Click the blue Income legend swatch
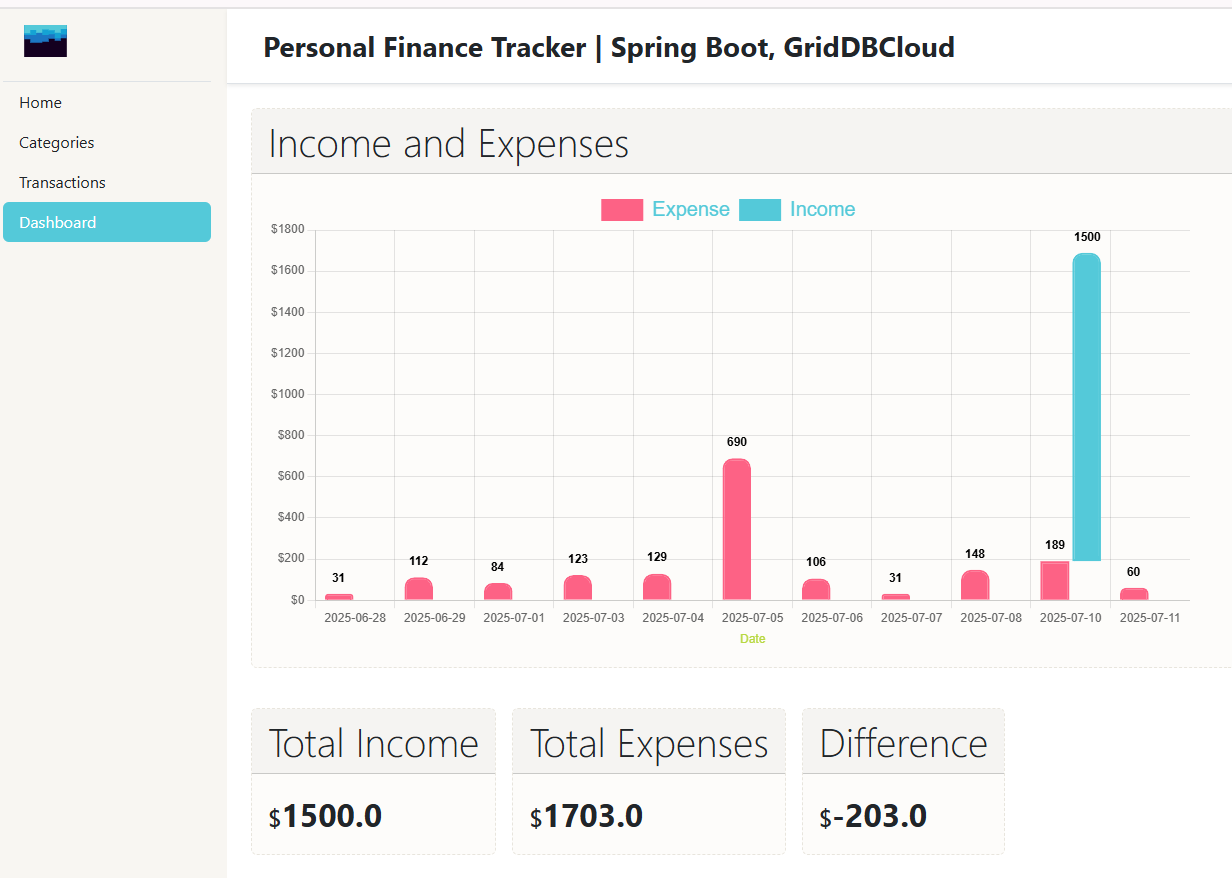This screenshot has width=1232, height=878. pos(759,209)
